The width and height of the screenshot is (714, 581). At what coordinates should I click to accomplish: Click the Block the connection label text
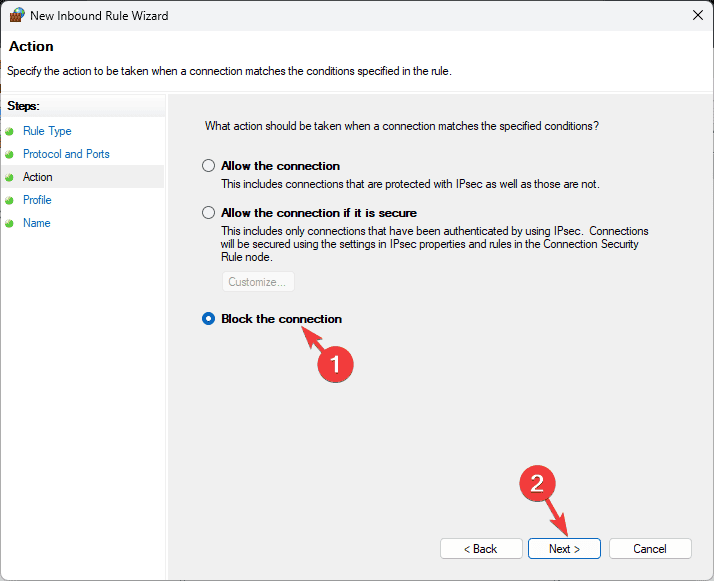pos(281,319)
